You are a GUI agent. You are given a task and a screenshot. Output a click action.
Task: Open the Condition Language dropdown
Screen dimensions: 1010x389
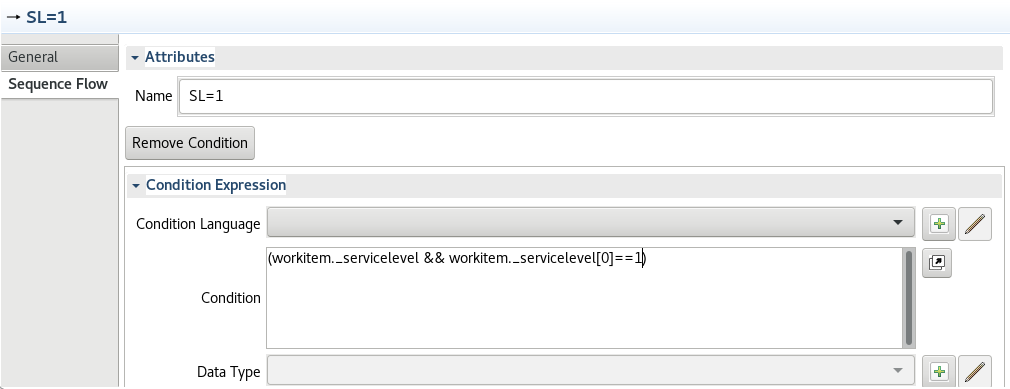pos(591,223)
